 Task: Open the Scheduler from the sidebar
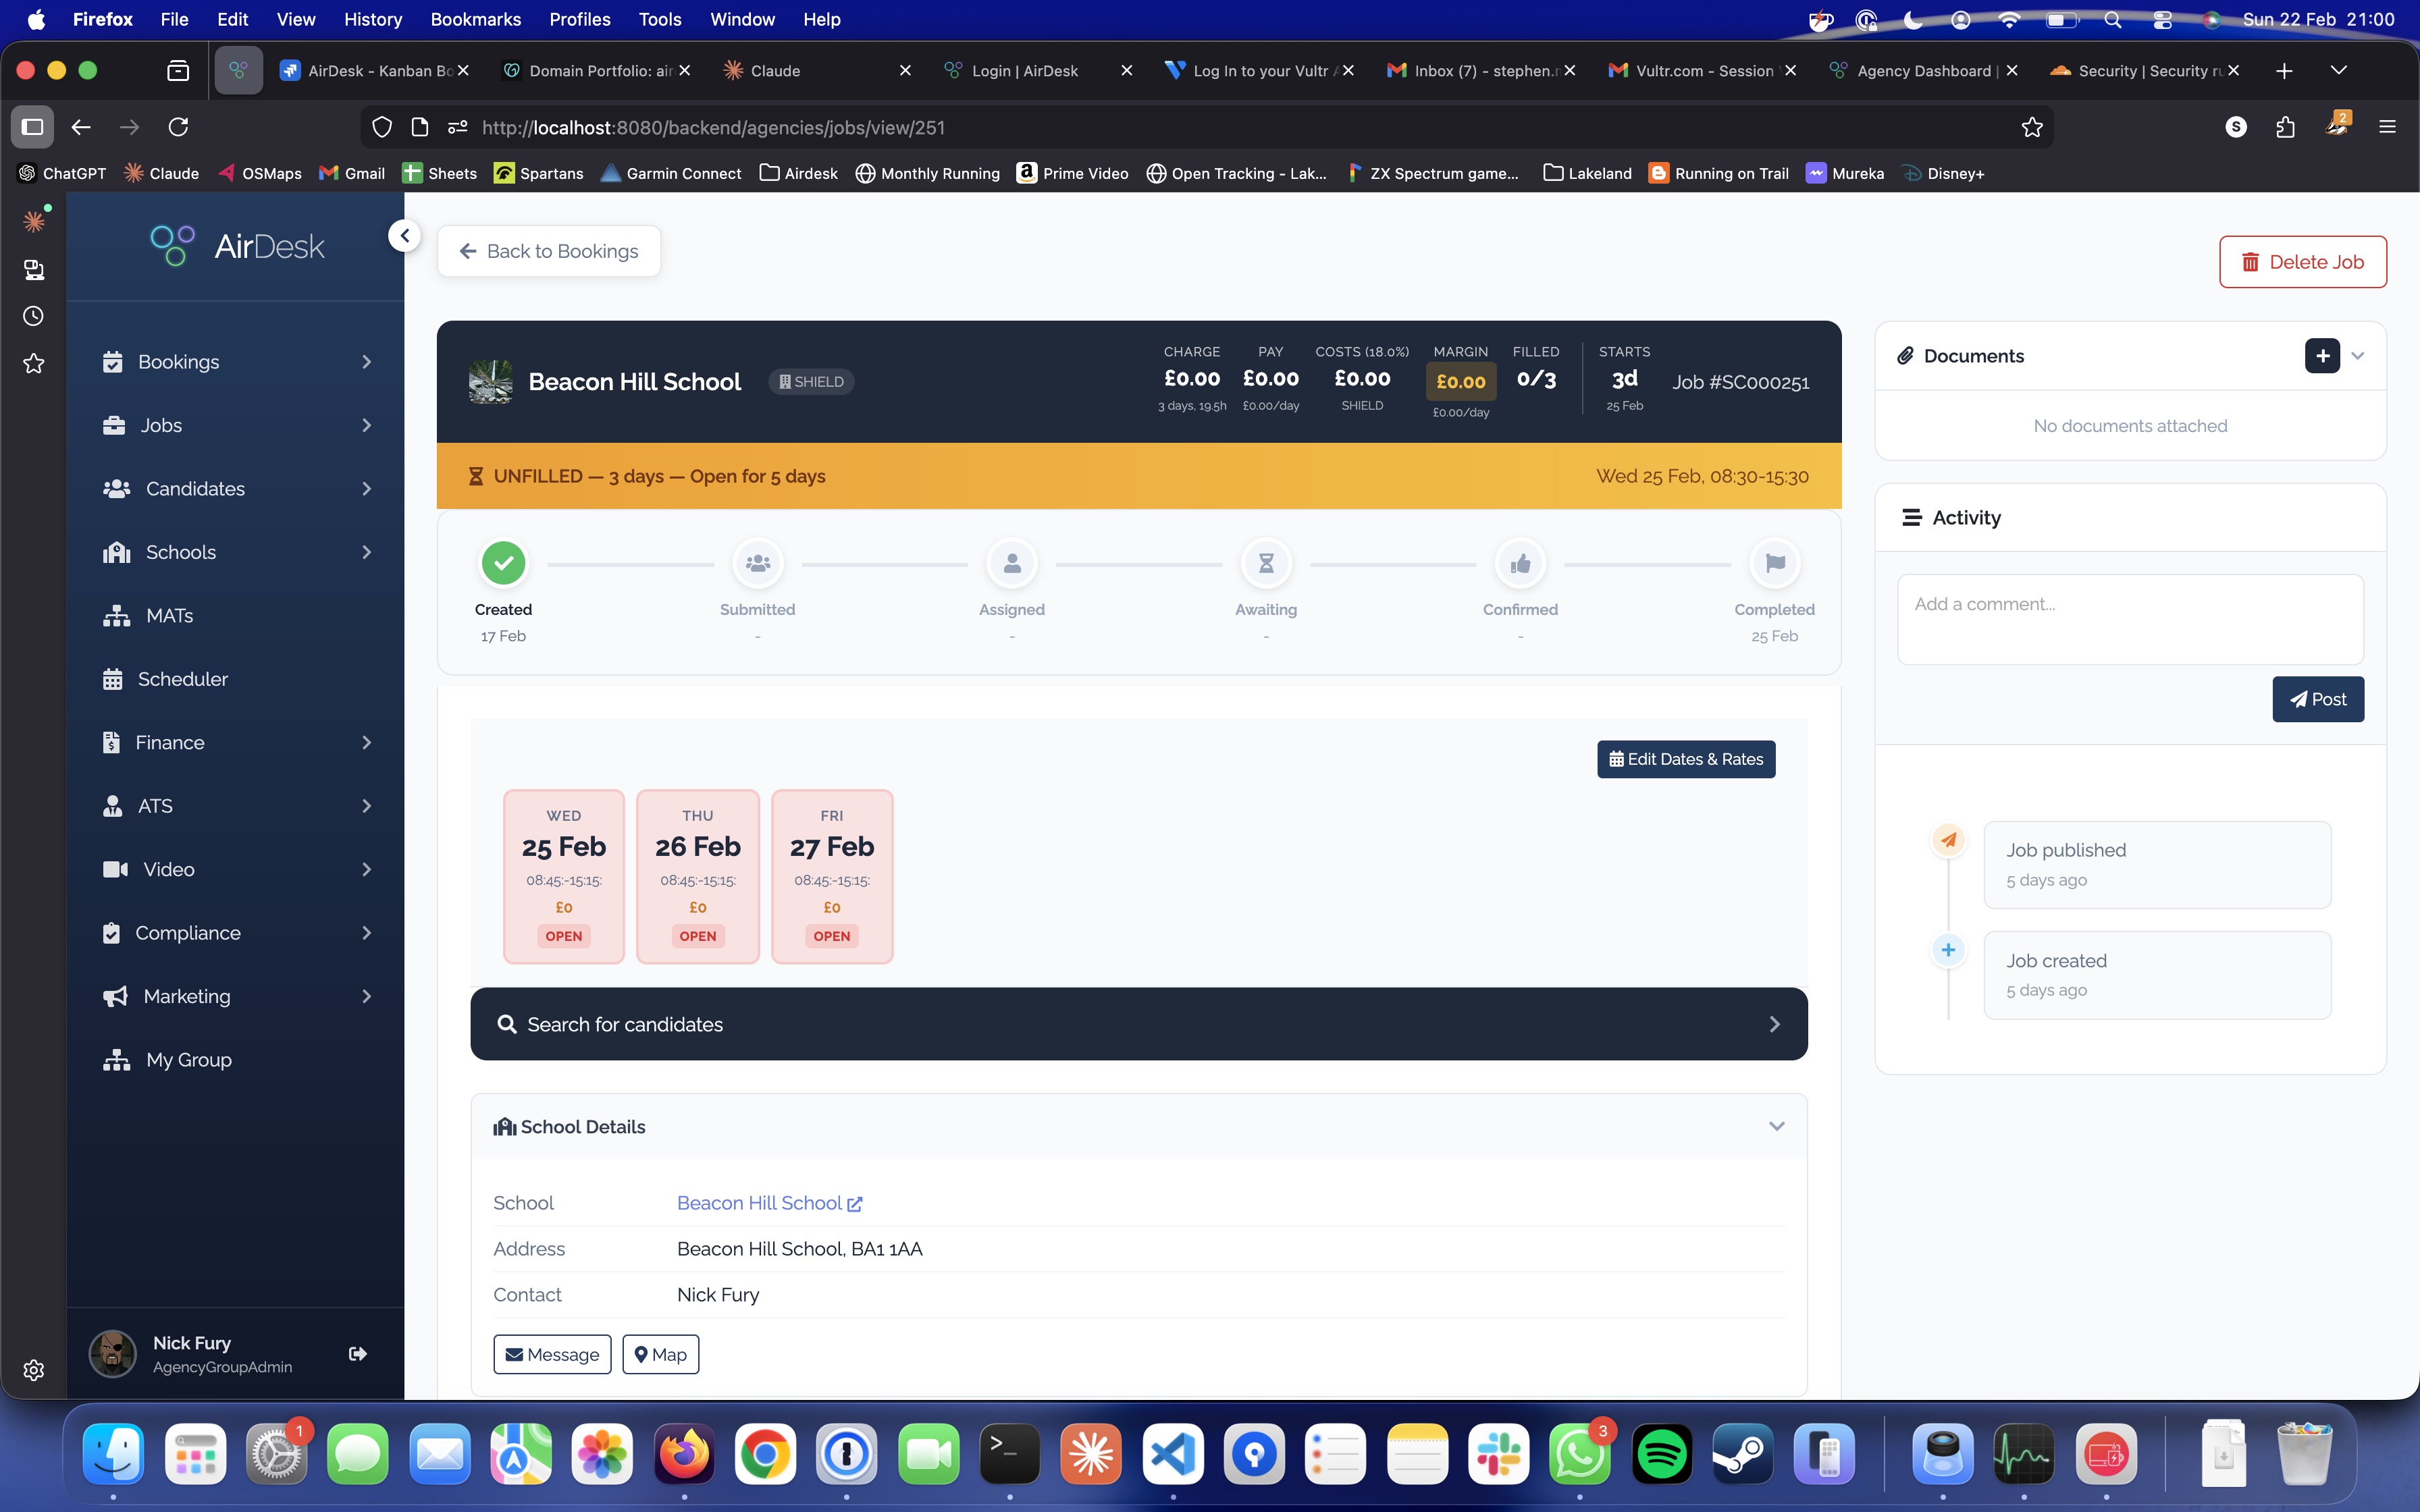(x=183, y=679)
